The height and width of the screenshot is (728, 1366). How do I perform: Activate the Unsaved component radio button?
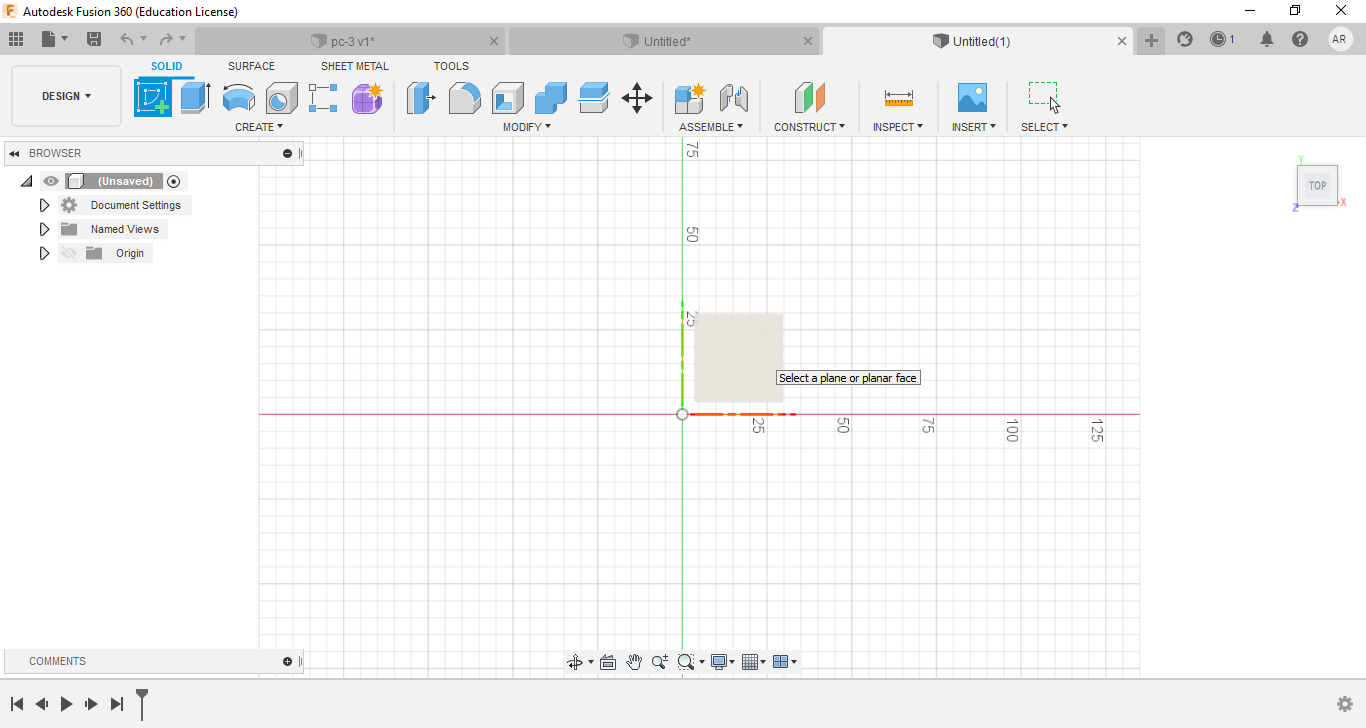(x=174, y=181)
